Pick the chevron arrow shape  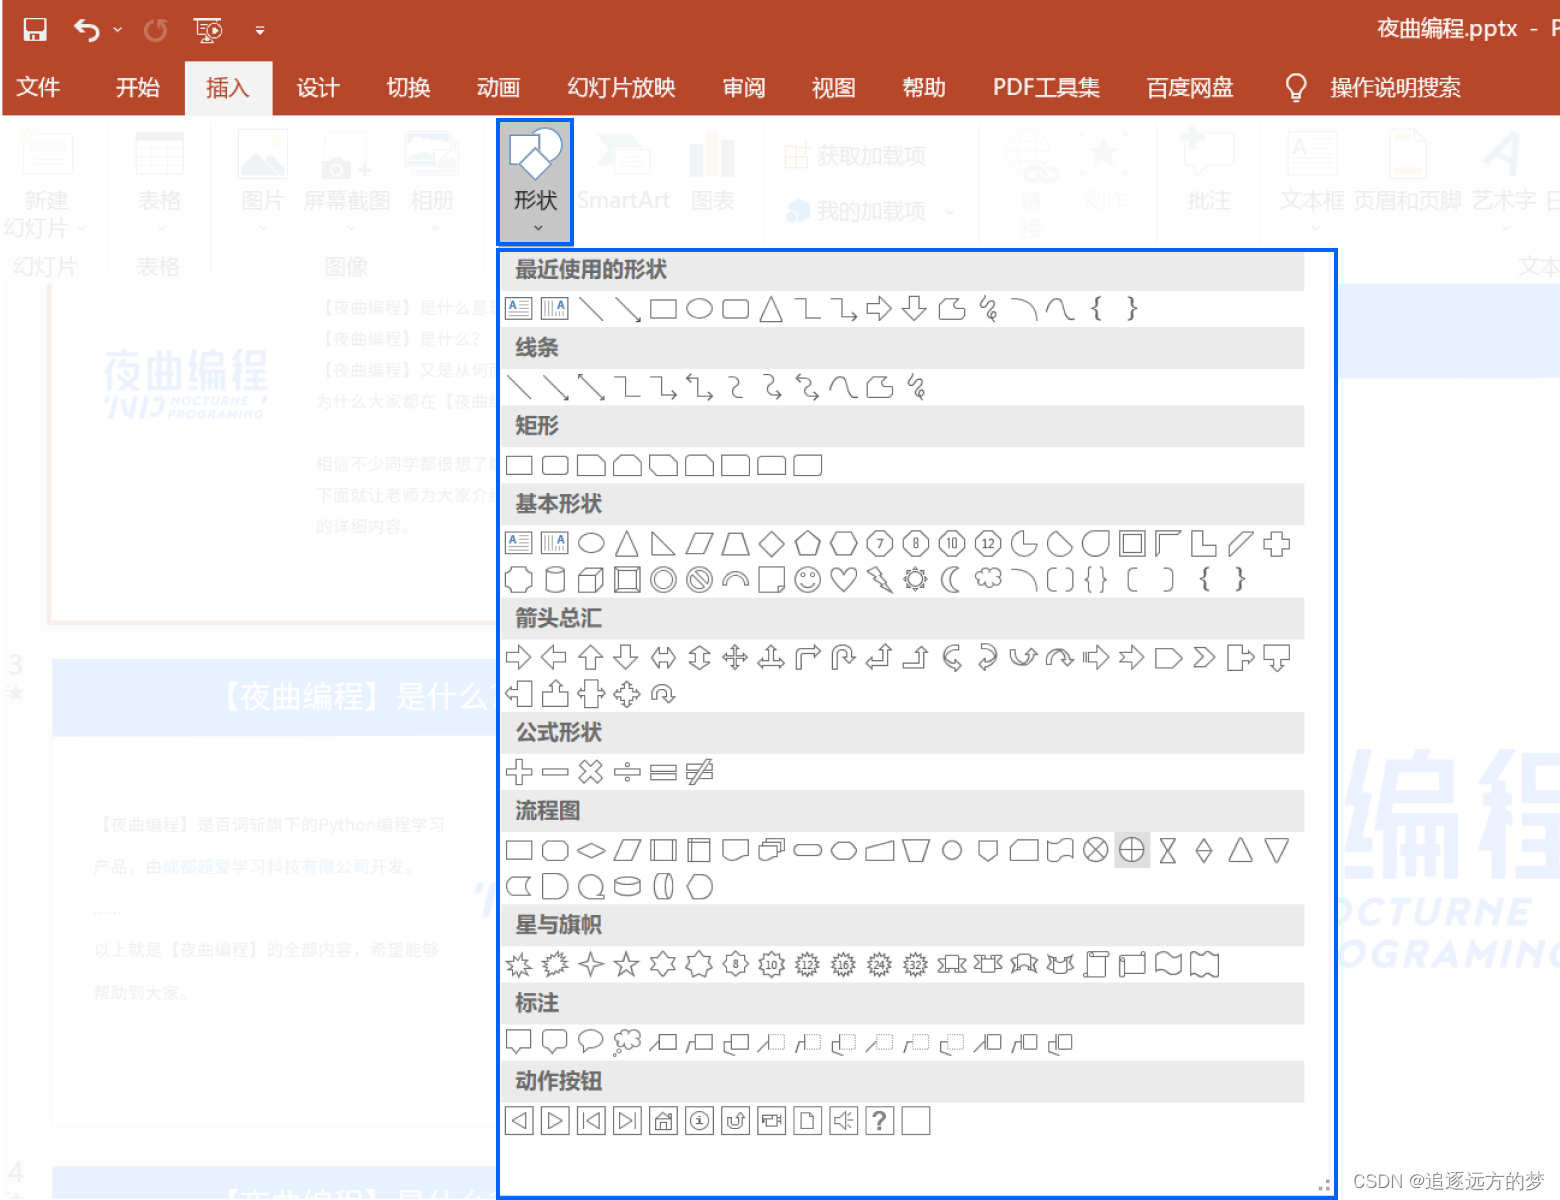(1204, 657)
